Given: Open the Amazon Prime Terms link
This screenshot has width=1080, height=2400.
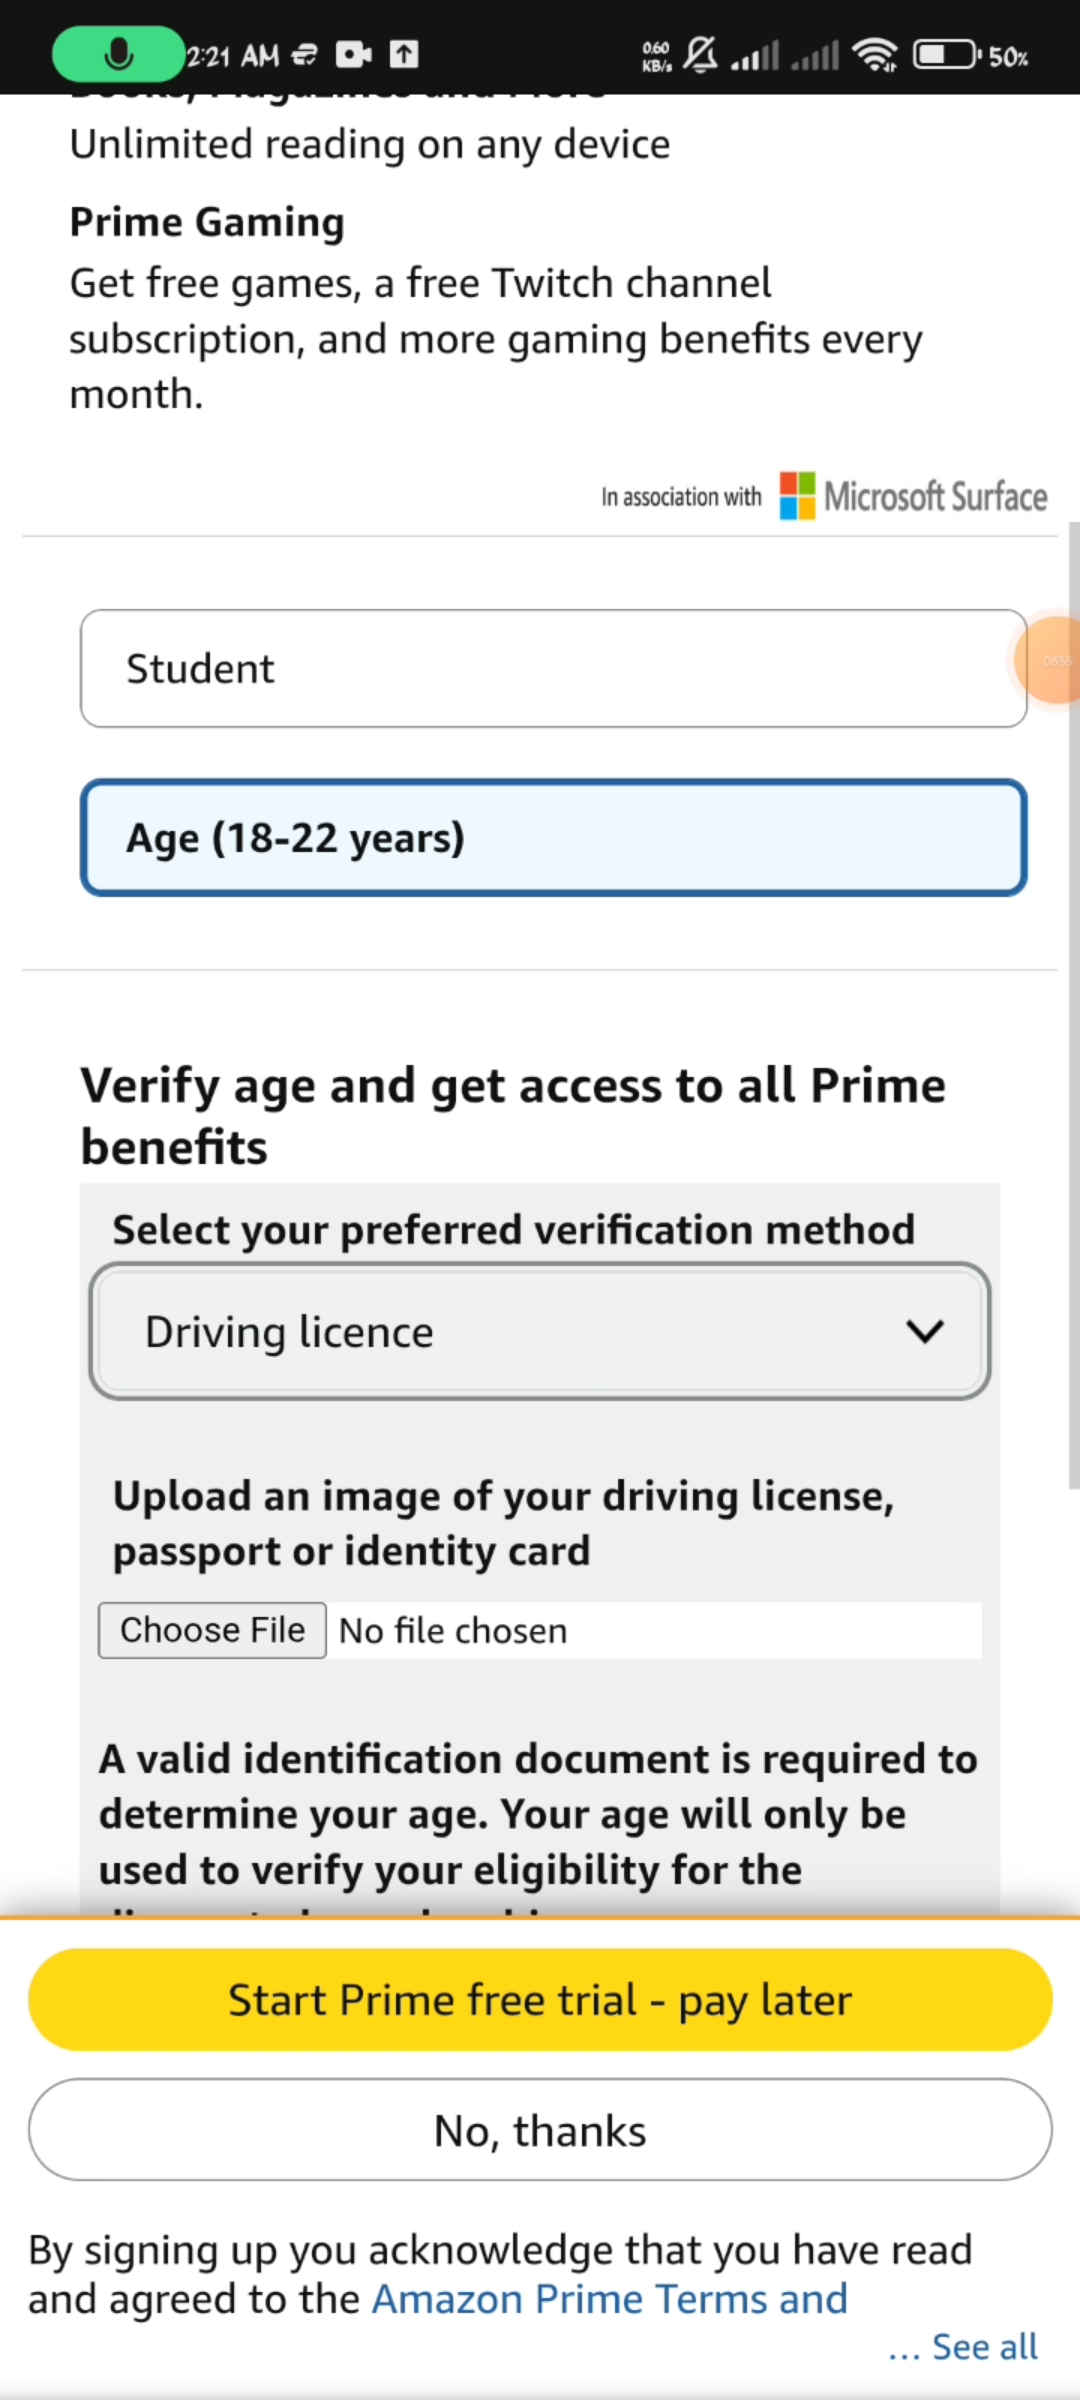Looking at the screenshot, I should [x=610, y=2299].
